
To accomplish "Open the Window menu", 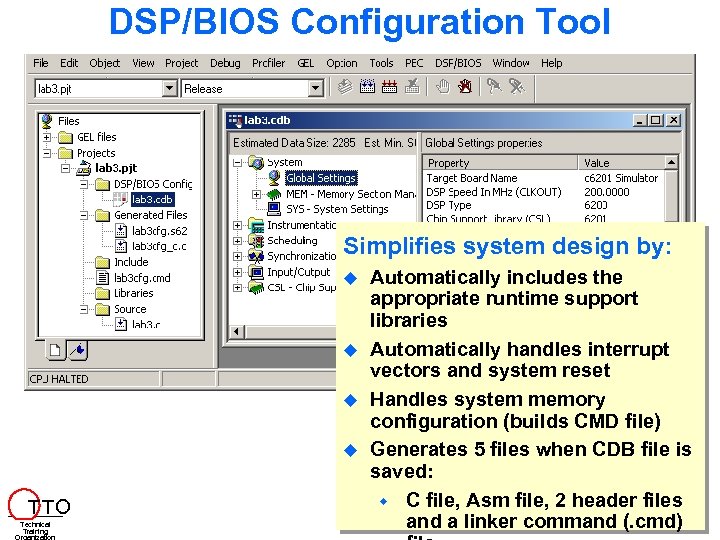I will pos(511,63).
